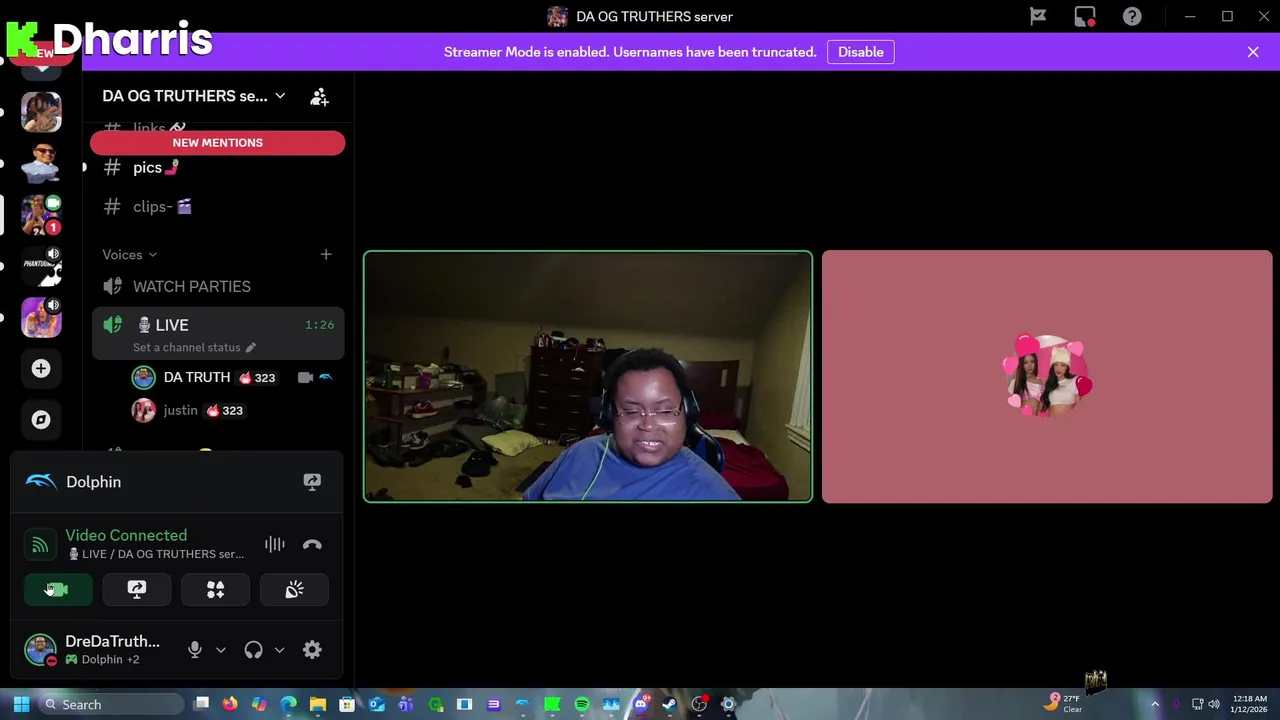This screenshot has width=1280, height=720.
Task: Disconnect from the voice call
Action: [312, 545]
